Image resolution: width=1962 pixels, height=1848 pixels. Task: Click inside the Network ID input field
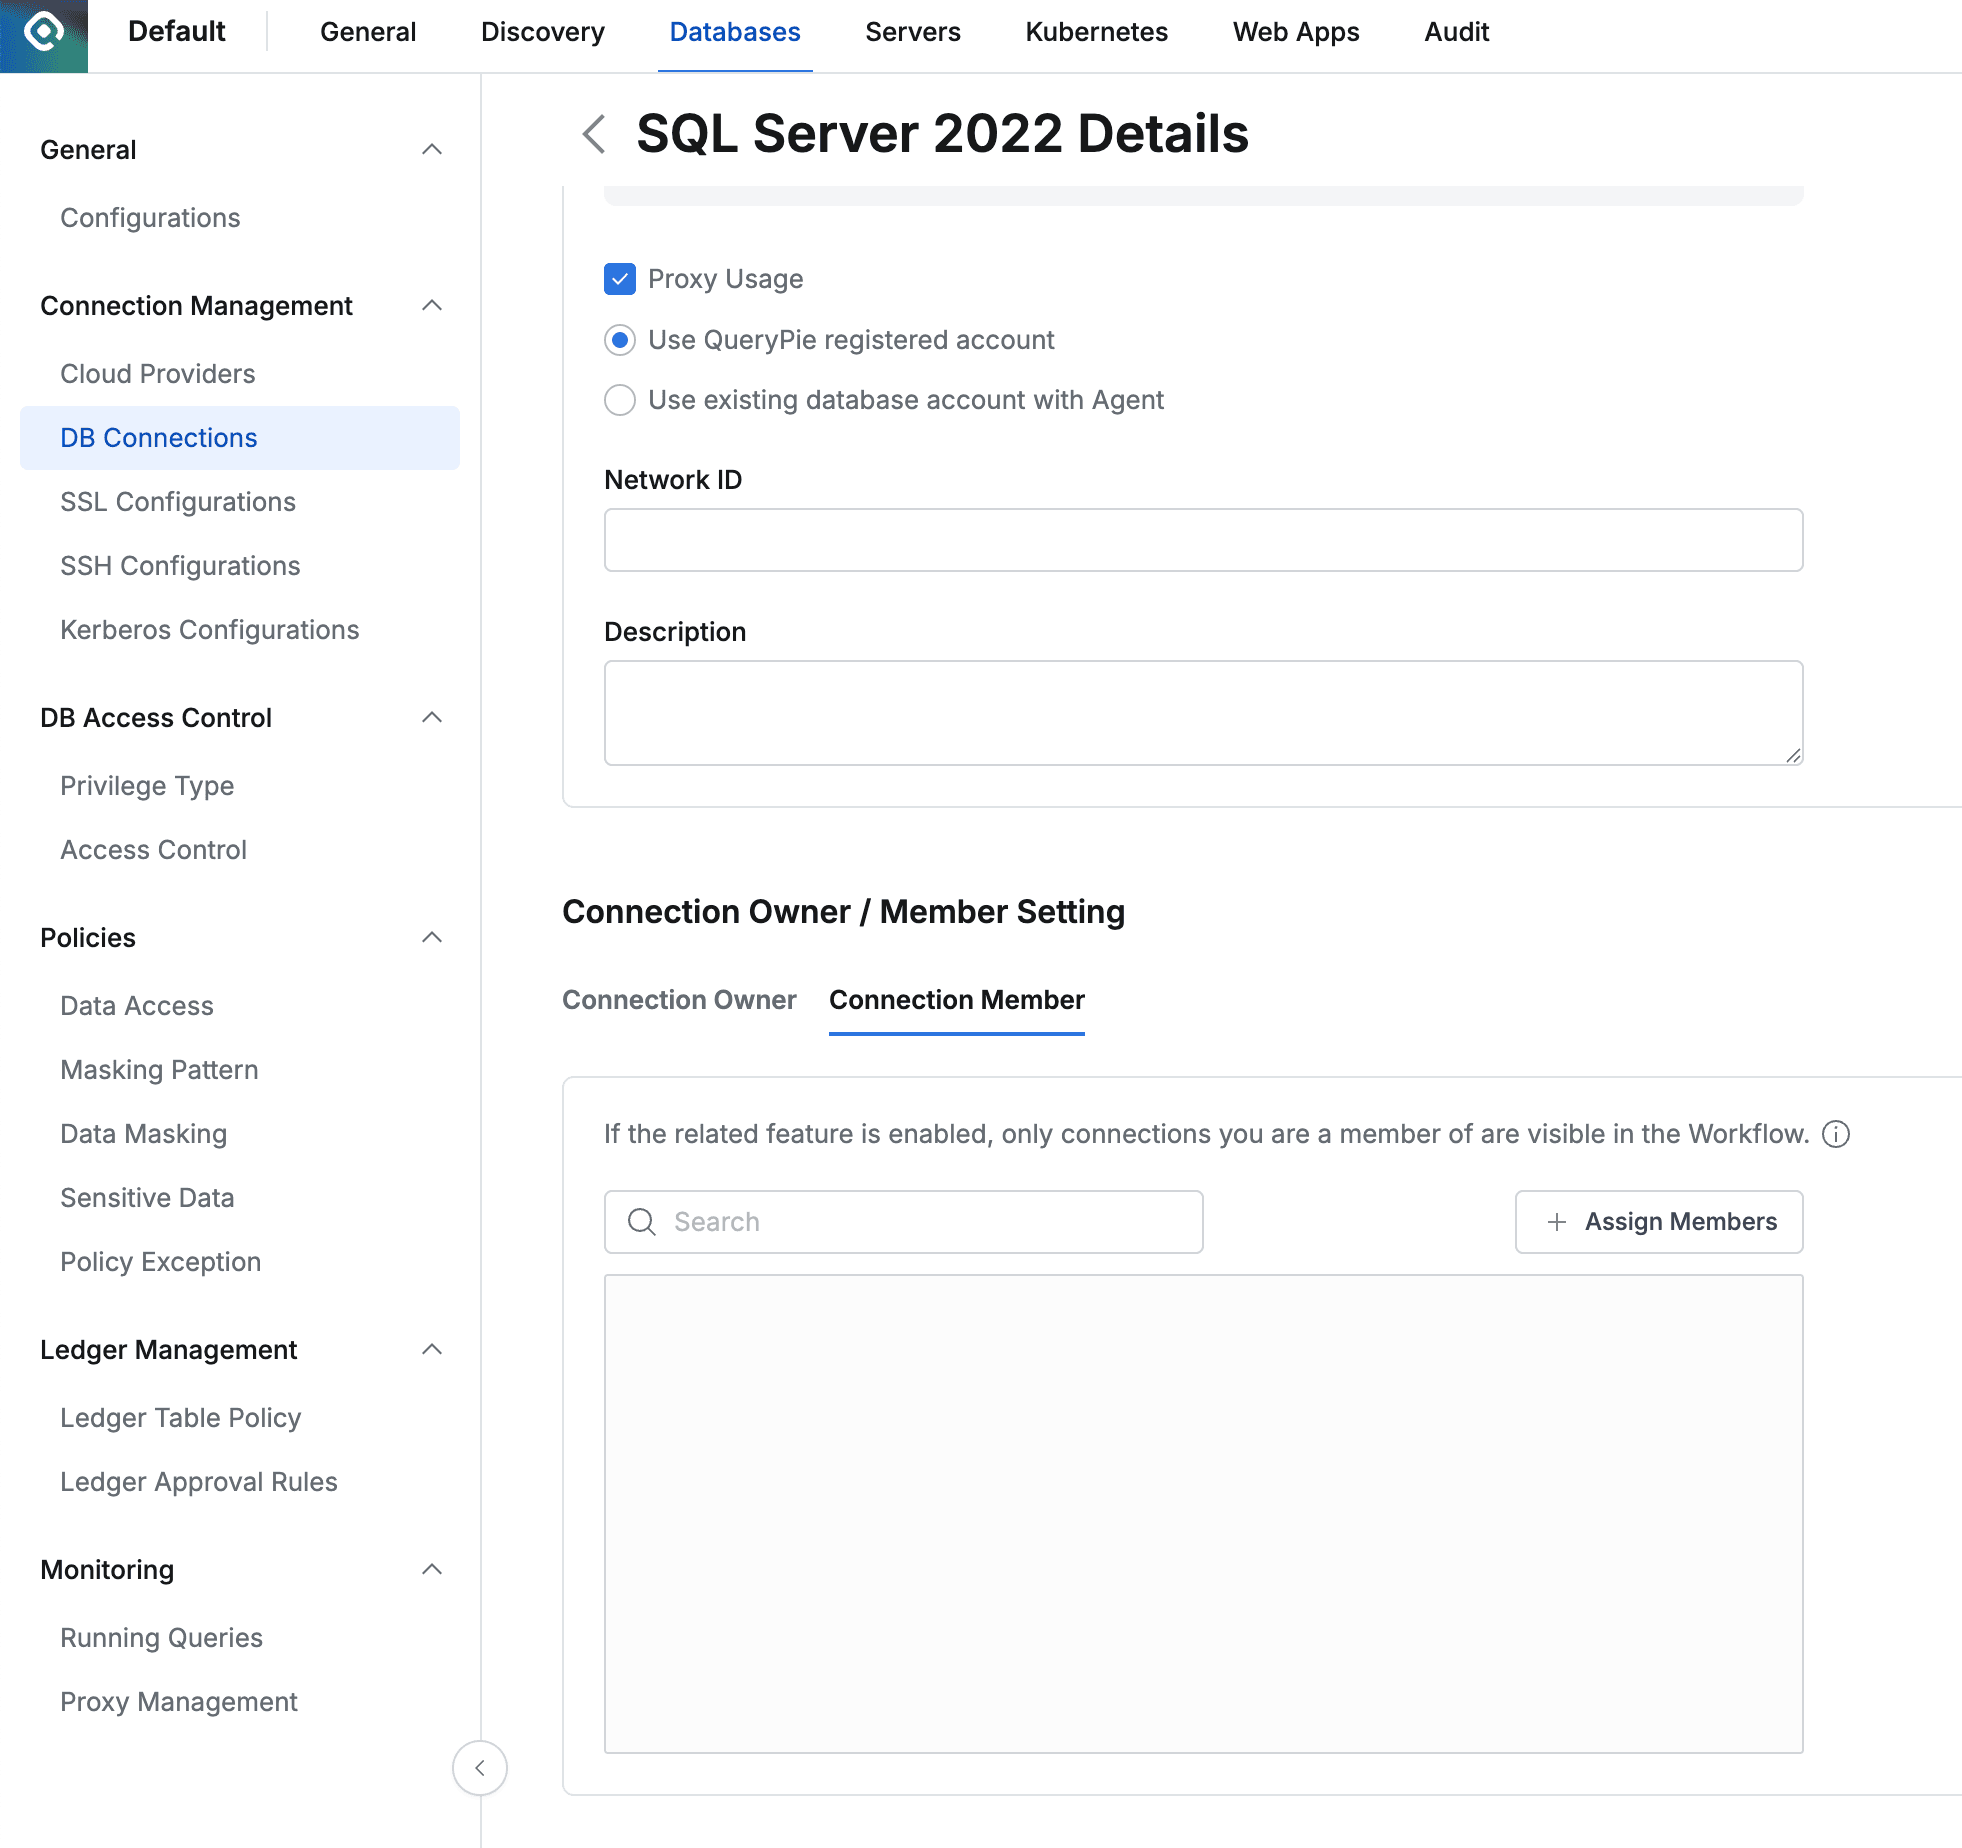coord(1200,540)
